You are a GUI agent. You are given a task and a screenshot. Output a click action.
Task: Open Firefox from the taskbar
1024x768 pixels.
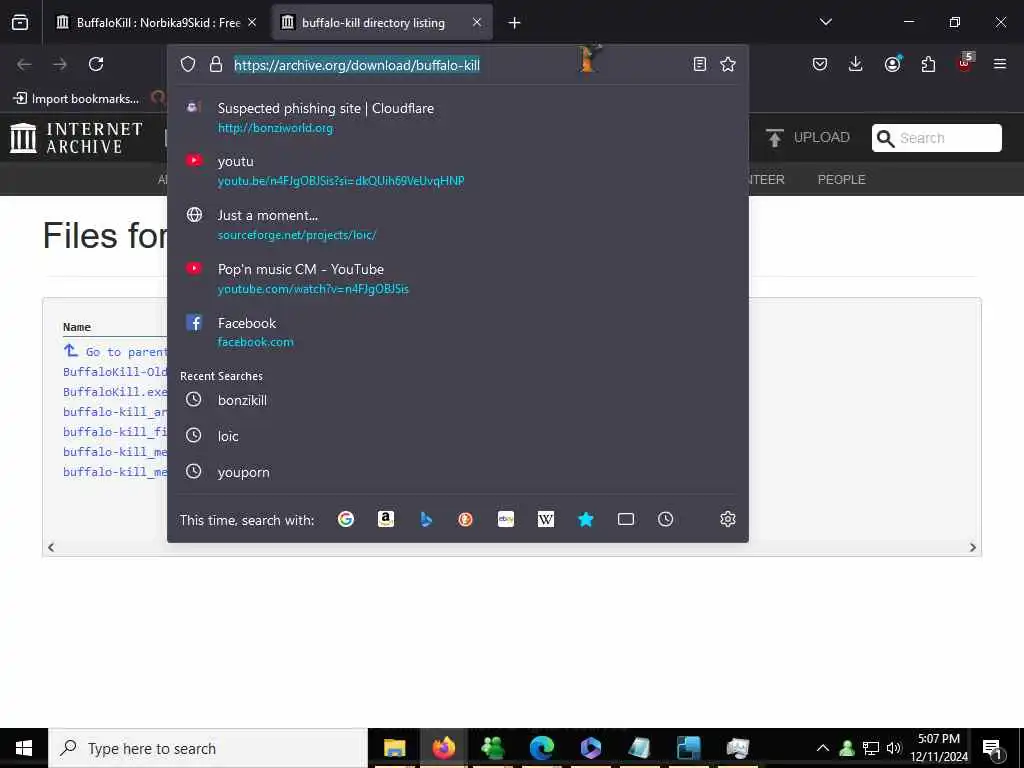(443, 748)
